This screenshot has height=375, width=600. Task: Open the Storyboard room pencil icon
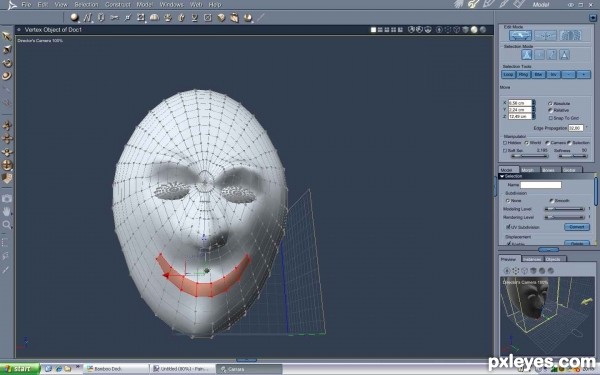pos(489,5)
